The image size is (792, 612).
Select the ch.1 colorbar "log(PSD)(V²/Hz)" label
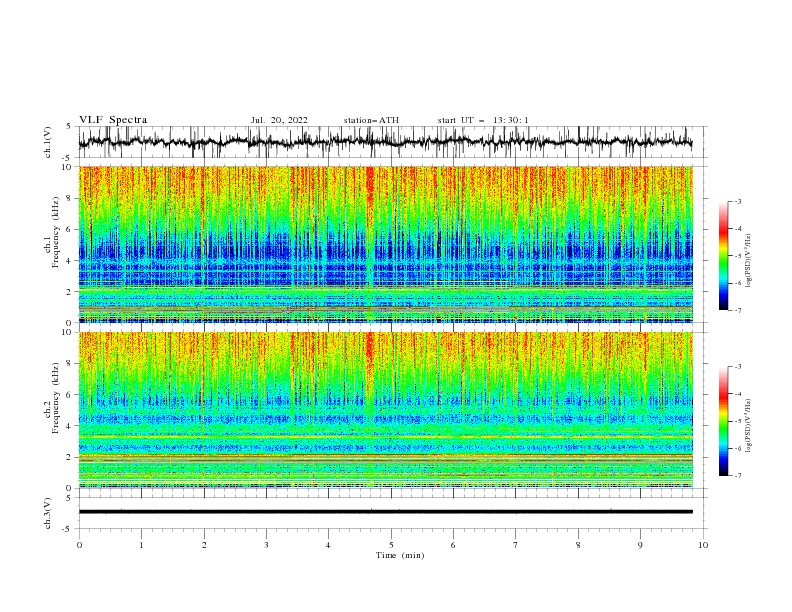click(748, 261)
